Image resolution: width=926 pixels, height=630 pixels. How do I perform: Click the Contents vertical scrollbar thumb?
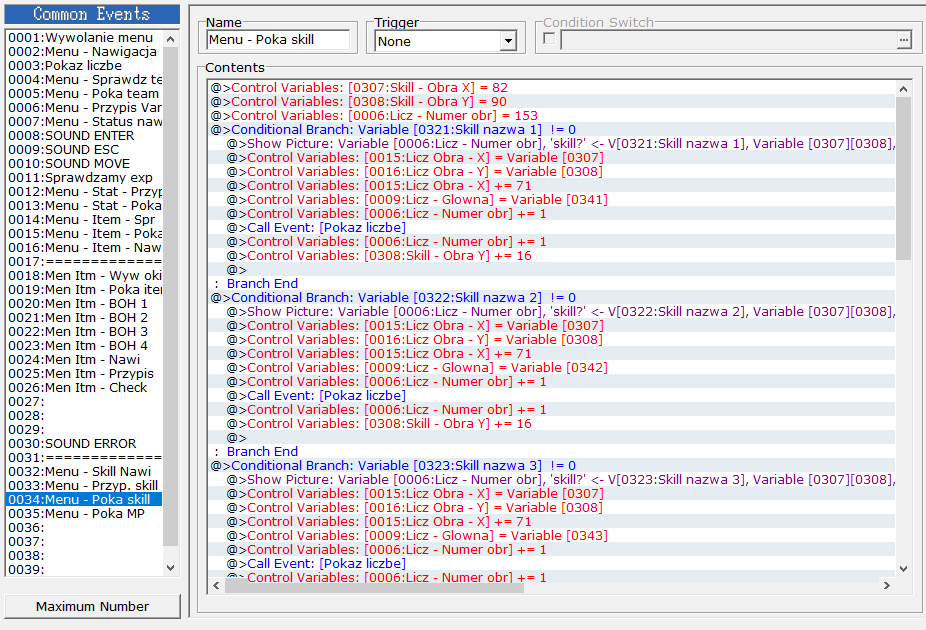tap(903, 178)
